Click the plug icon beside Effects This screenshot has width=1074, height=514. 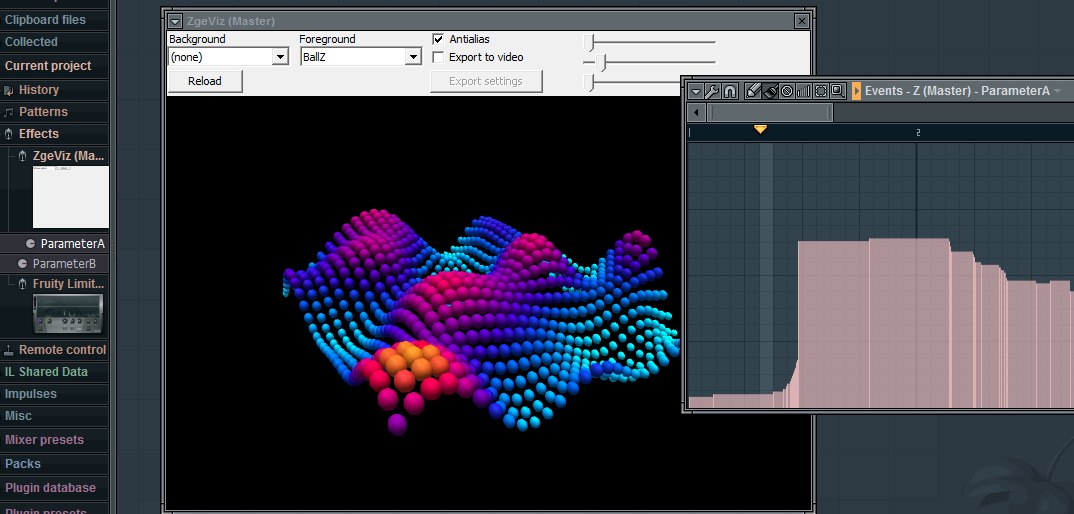click(9, 134)
